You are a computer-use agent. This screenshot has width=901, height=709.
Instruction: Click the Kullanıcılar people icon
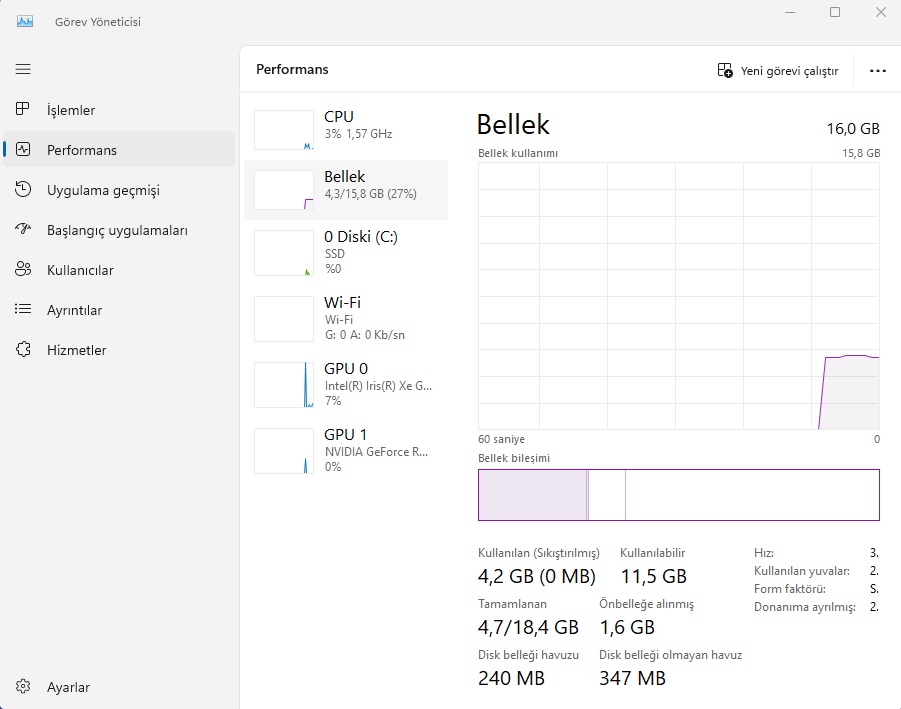tap(23, 269)
